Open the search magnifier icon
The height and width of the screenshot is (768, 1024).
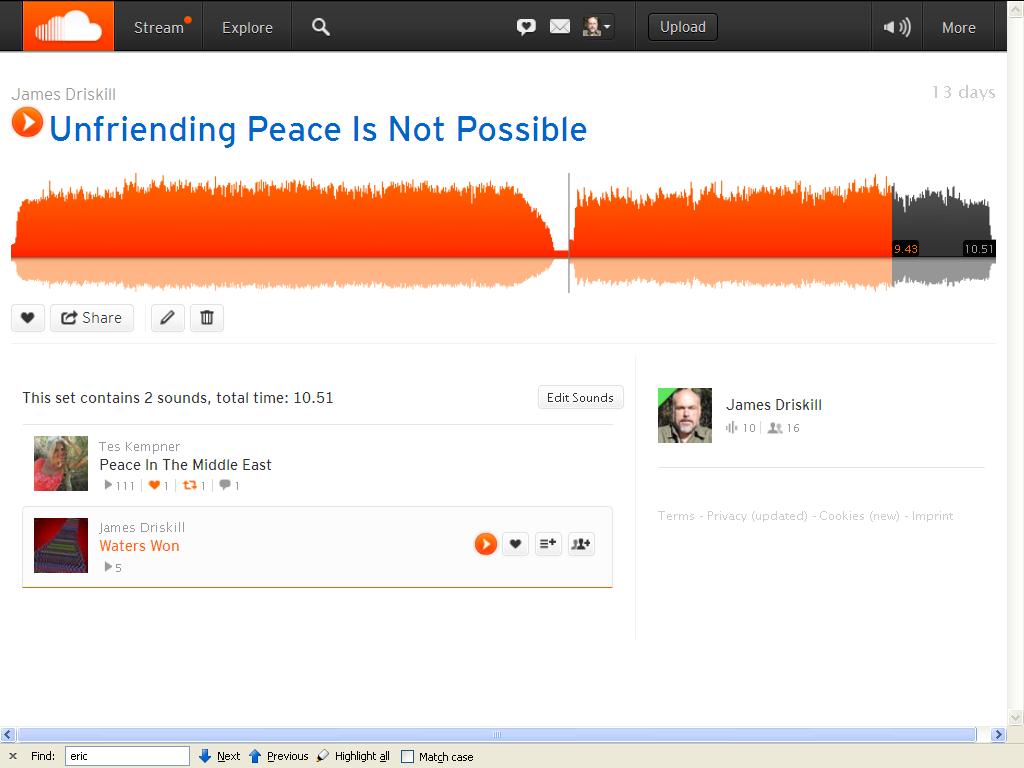(x=321, y=27)
